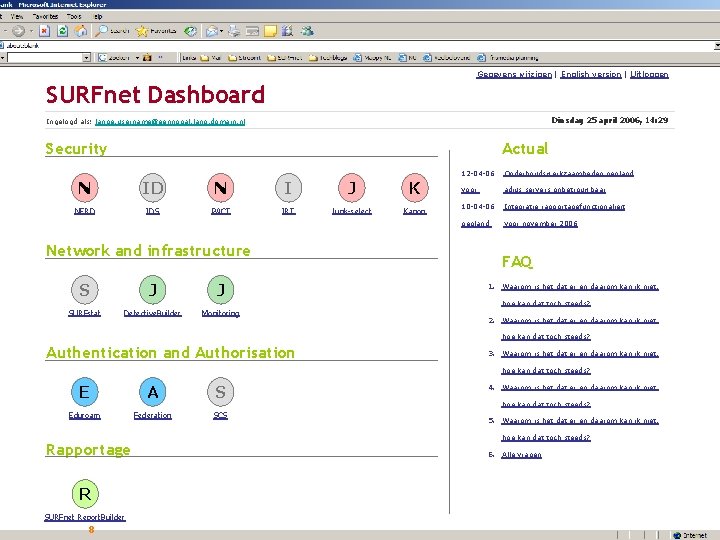
Task: Open the Favorites star toolbar button
Action: (x=156, y=31)
